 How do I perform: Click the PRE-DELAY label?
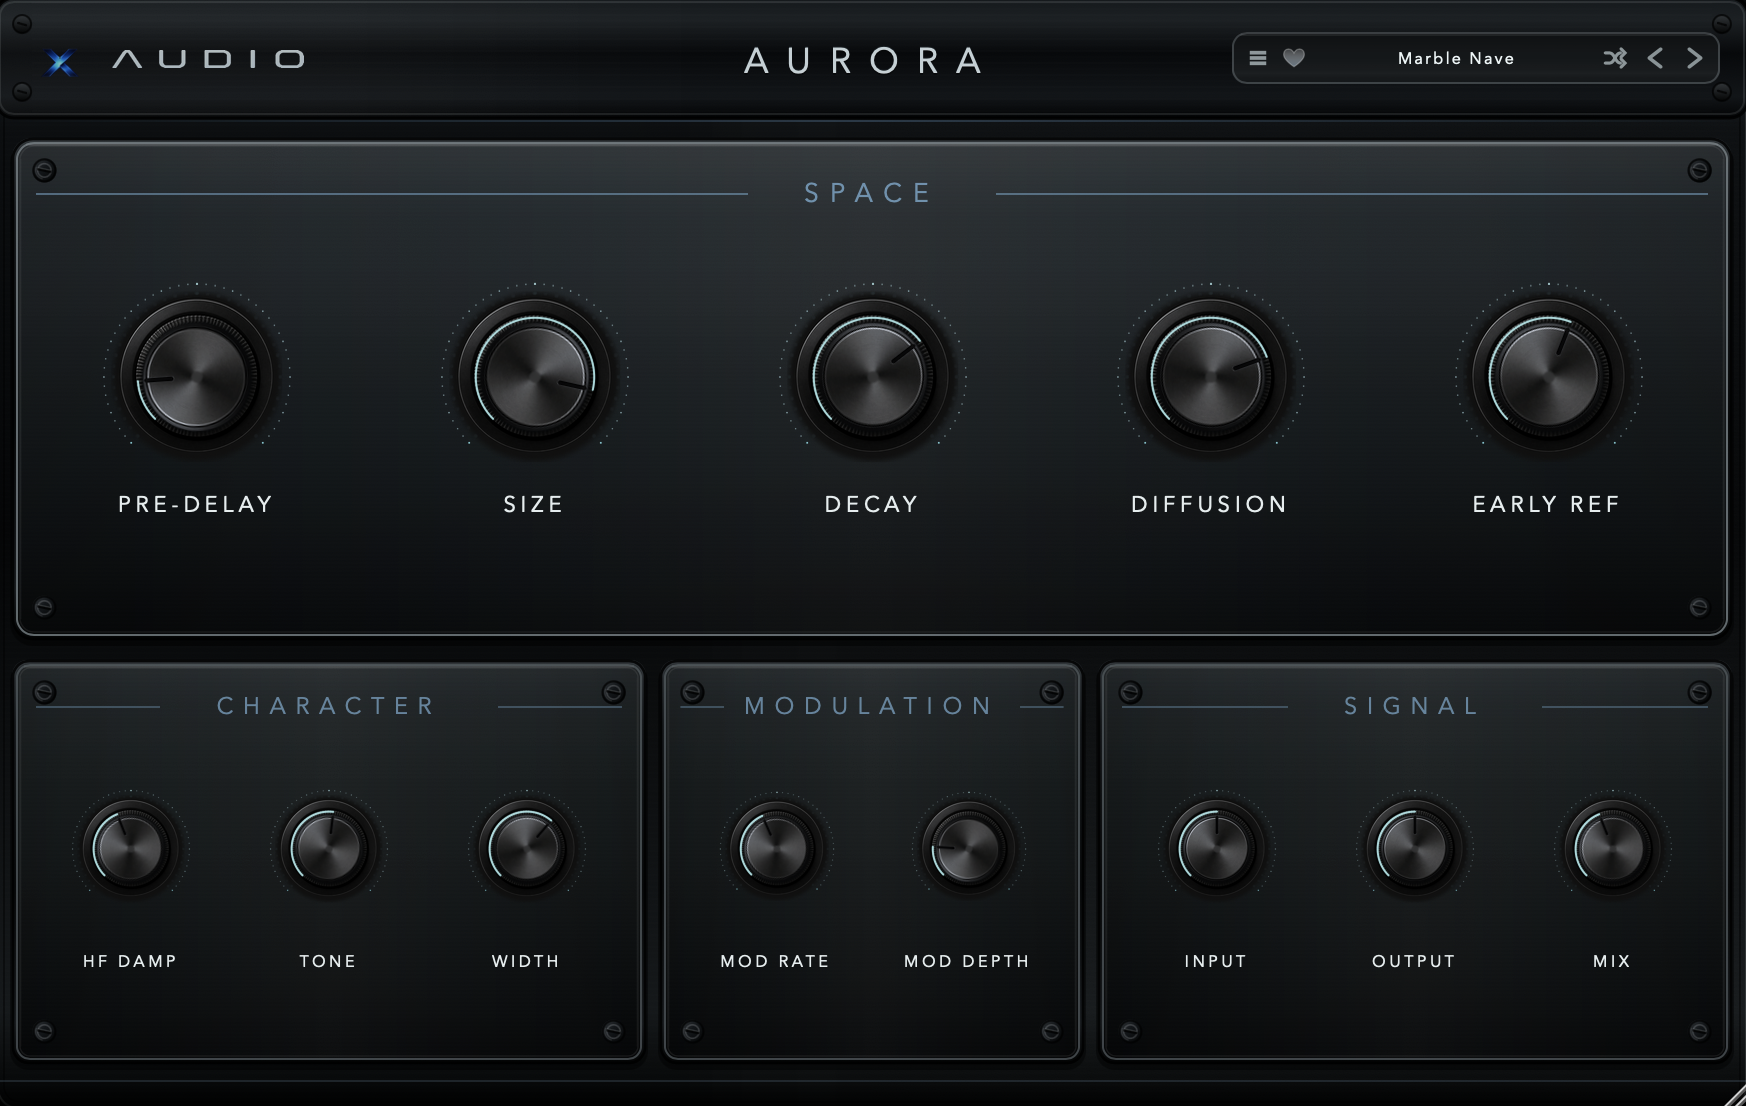[x=196, y=504]
